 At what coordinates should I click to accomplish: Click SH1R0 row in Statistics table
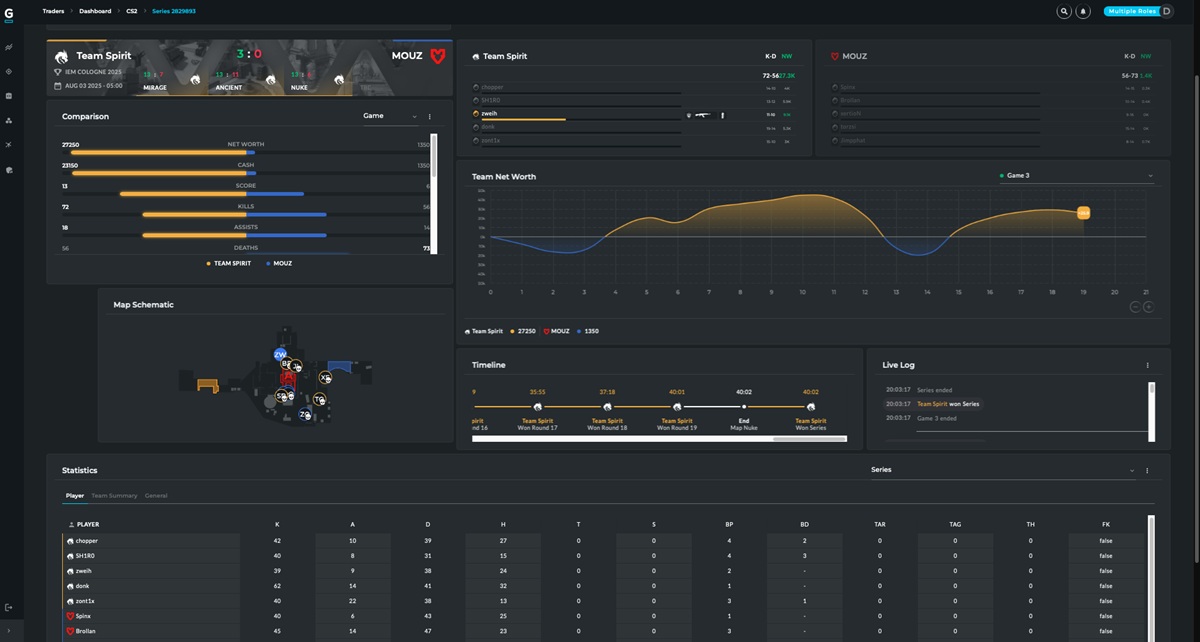point(604,555)
